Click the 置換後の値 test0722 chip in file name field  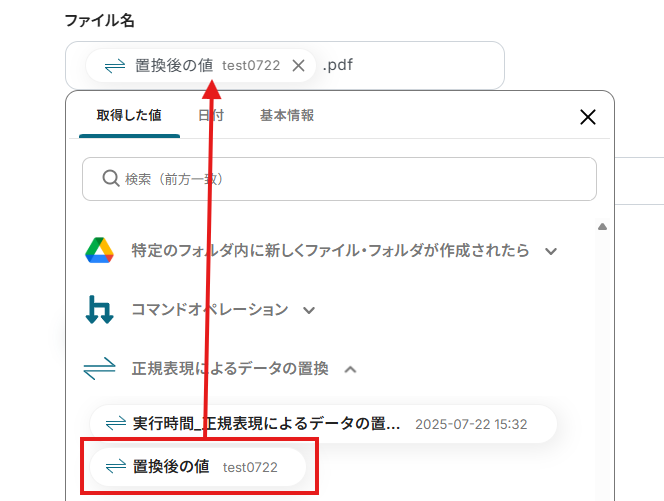[x=201, y=66]
